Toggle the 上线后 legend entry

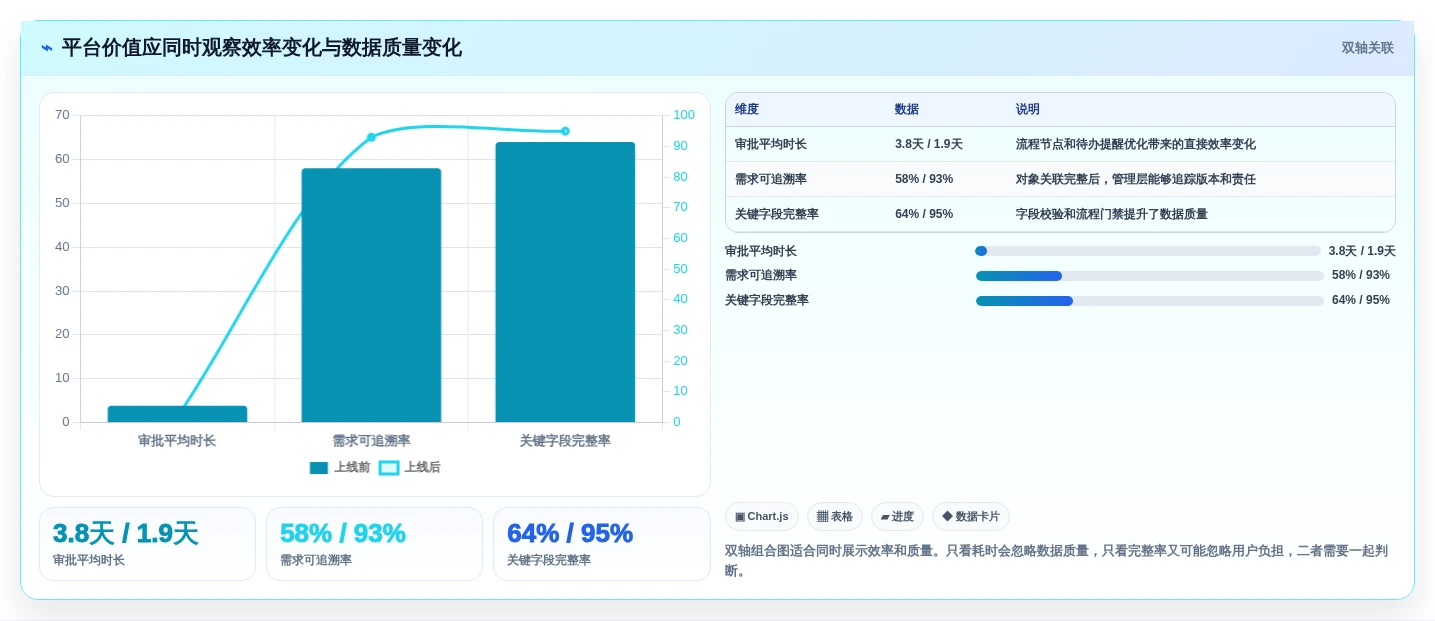(410, 467)
